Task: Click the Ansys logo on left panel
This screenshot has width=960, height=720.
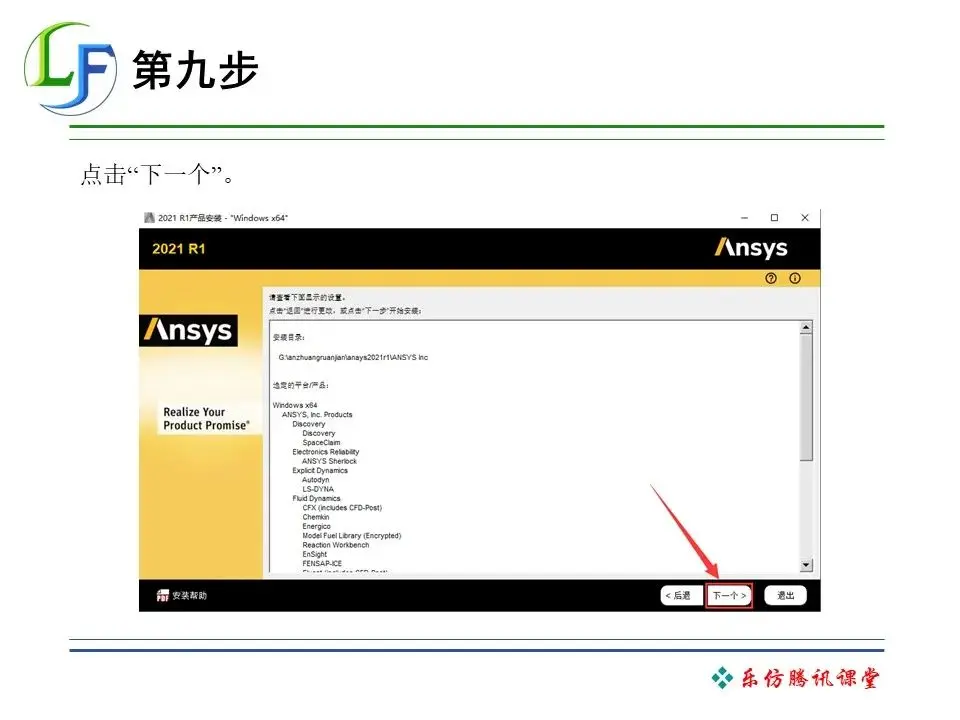Action: [189, 331]
